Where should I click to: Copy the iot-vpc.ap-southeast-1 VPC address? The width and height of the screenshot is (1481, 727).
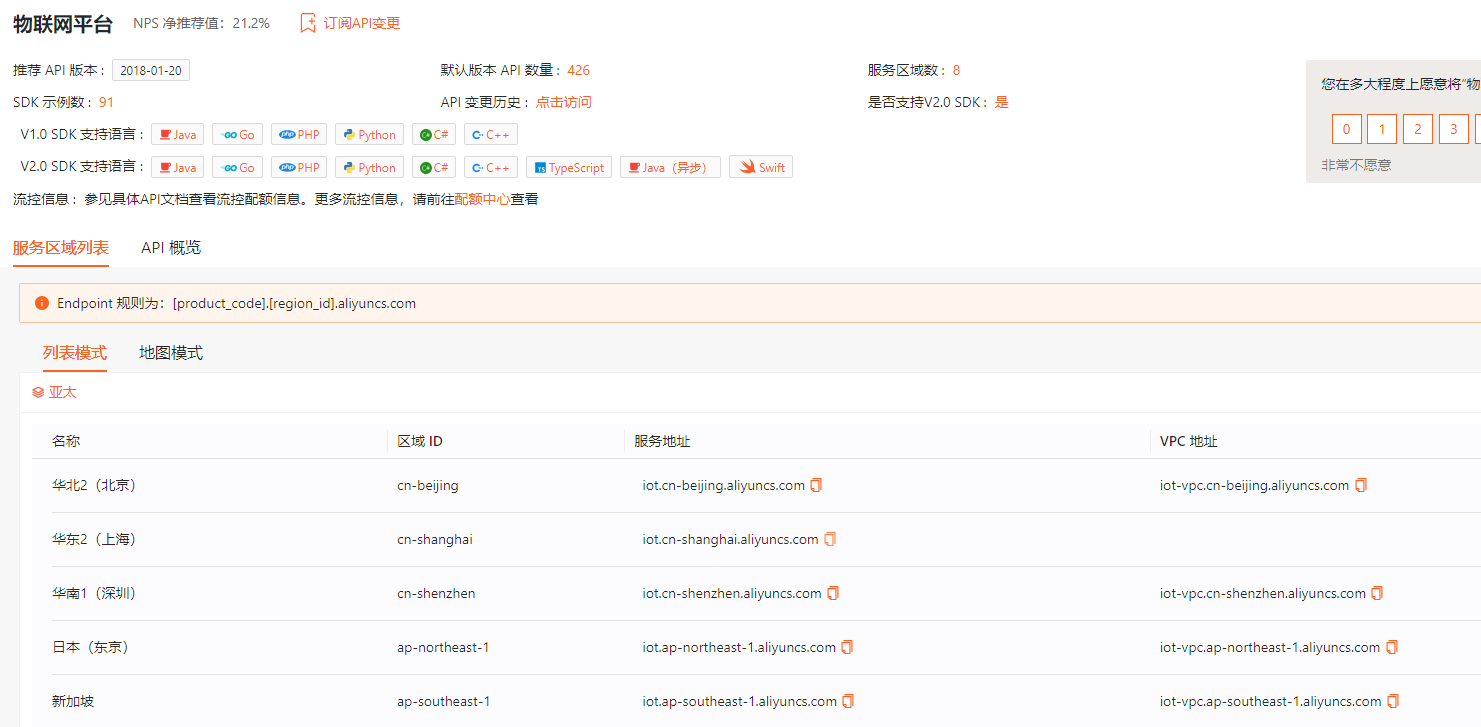[1393, 701]
